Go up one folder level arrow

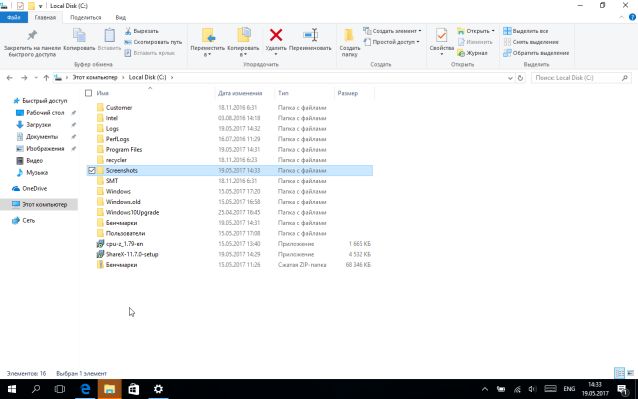(x=46, y=78)
